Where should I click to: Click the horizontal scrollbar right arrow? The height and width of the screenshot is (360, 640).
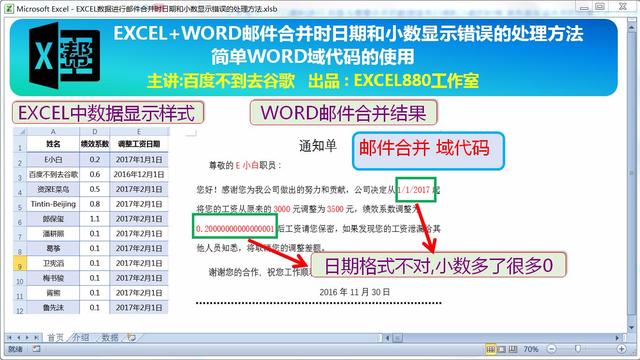pos(617,338)
